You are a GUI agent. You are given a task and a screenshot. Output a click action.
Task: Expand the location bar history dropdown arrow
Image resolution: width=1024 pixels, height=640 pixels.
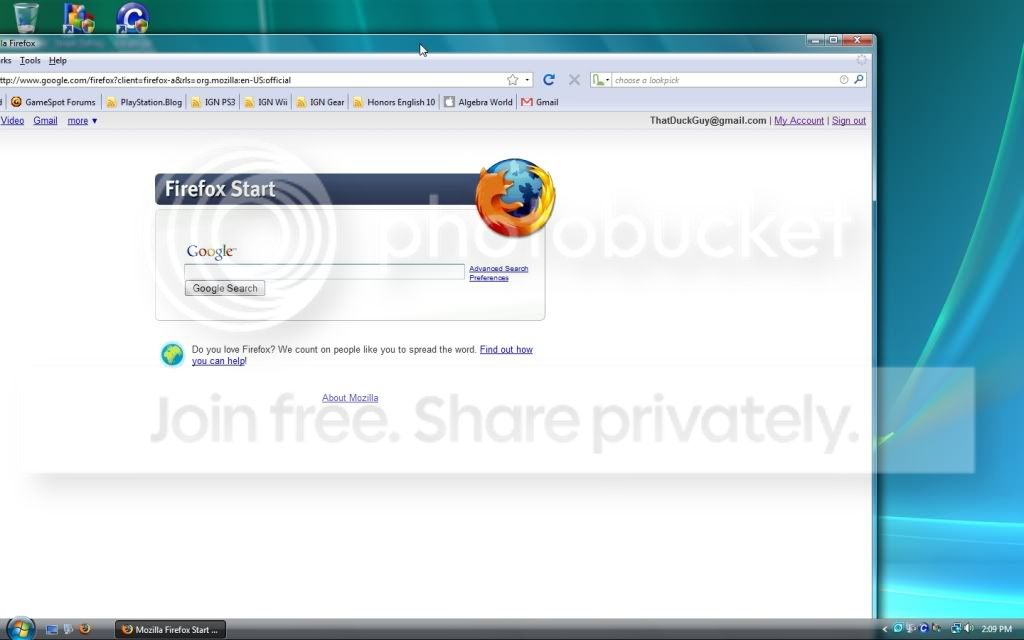click(527, 80)
